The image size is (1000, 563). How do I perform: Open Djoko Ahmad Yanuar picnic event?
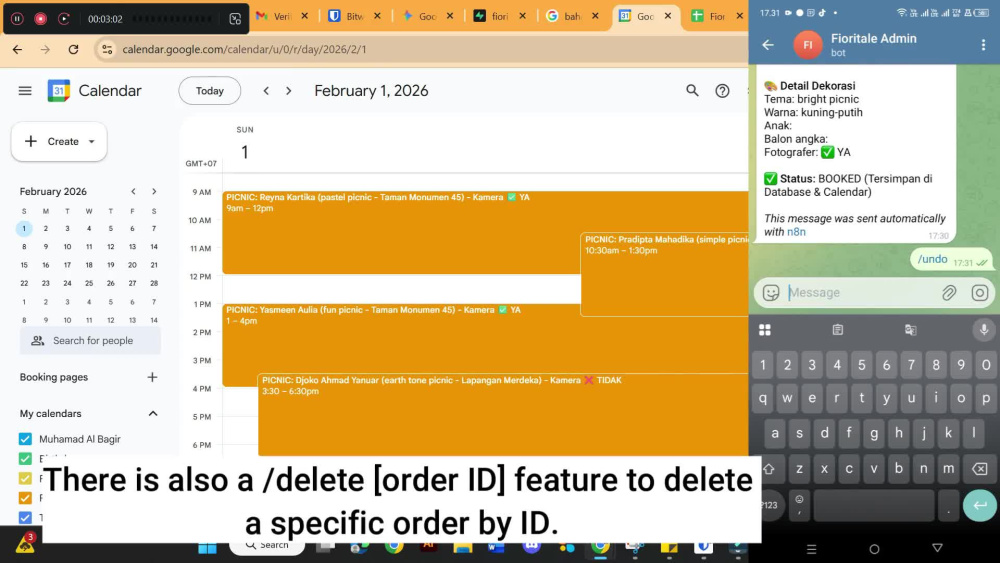pyautogui.click(x=503, y=414)
